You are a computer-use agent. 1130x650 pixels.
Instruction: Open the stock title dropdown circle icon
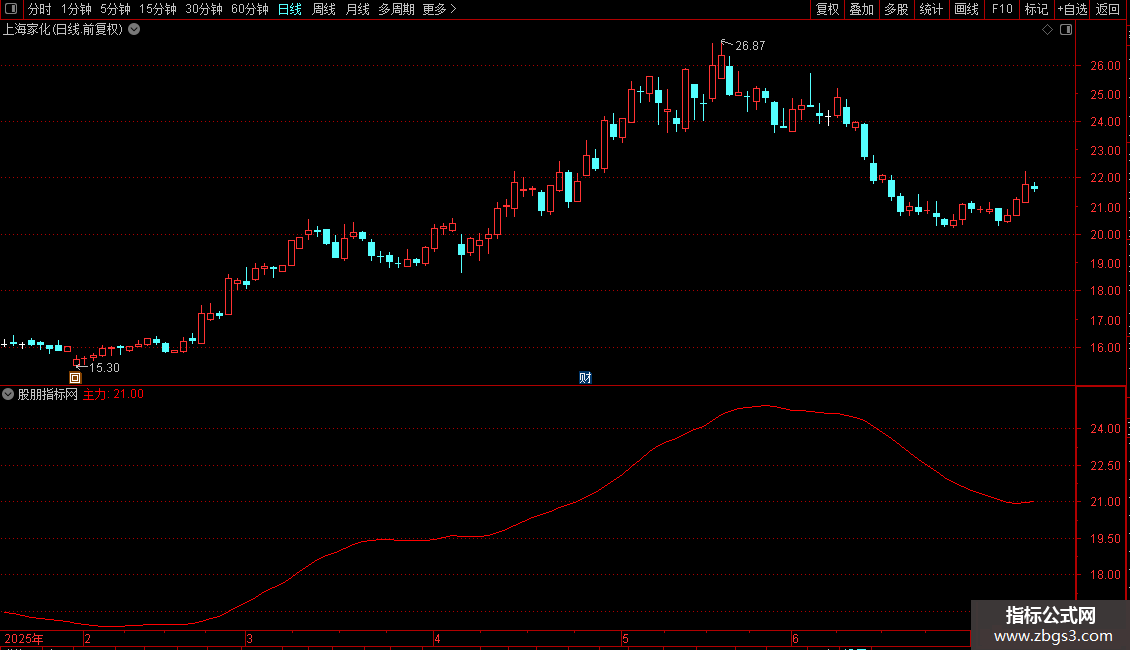(134, 30)
